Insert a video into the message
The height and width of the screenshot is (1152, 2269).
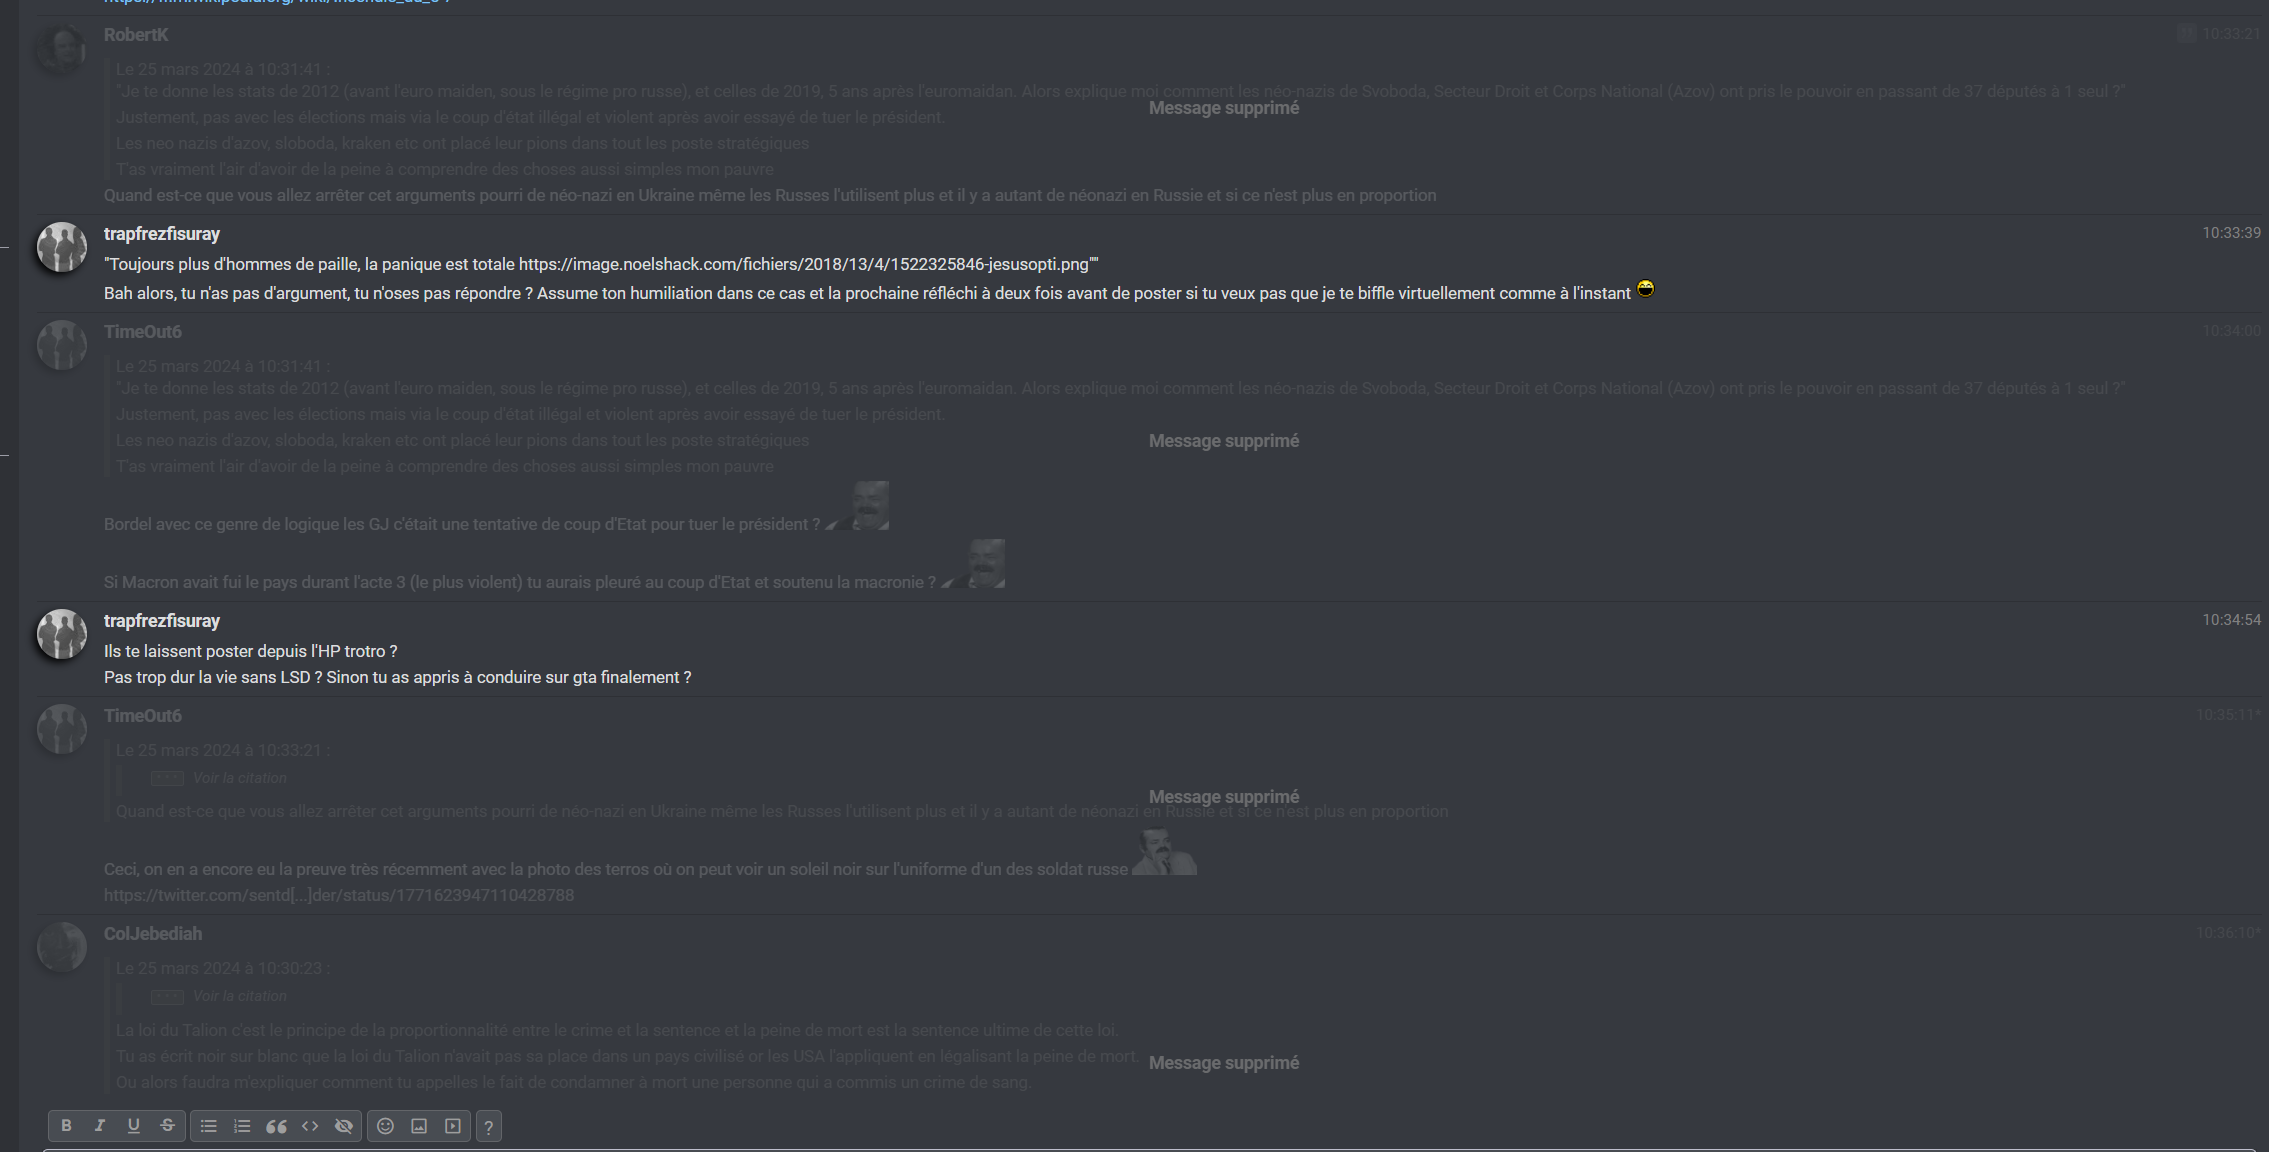point(453,1126)
